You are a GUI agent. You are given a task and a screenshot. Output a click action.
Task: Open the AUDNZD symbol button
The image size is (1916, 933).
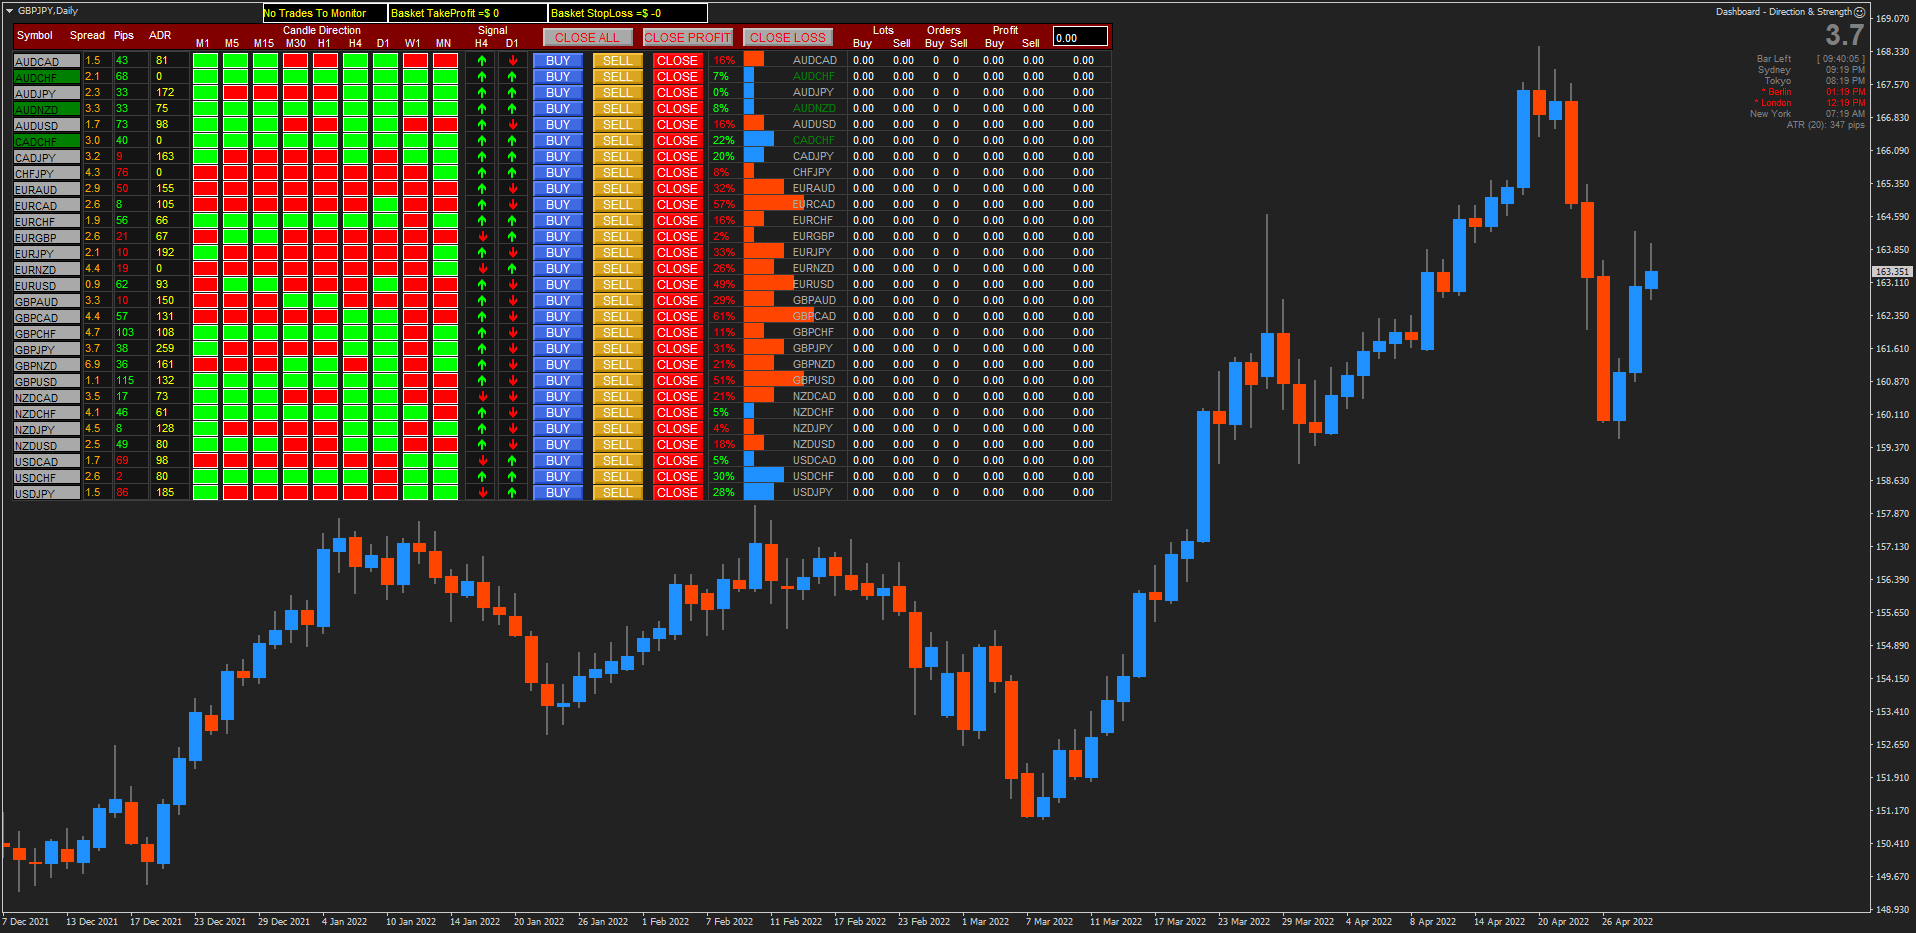47,109
